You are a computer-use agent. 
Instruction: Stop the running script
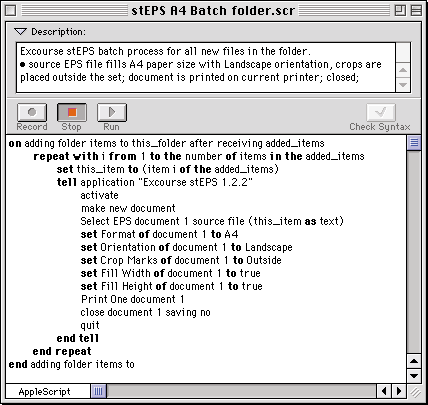tap(72, 112)
